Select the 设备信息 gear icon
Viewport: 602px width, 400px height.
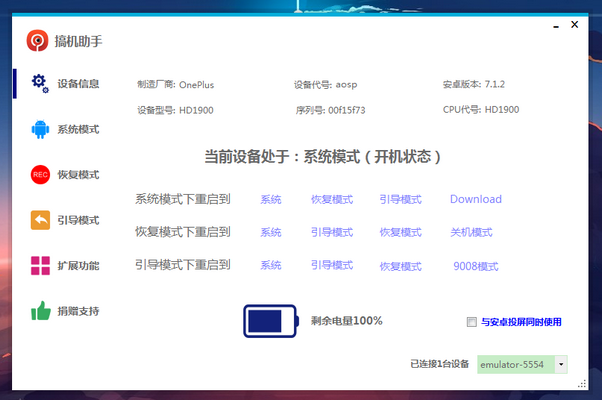tap(40, 83)
